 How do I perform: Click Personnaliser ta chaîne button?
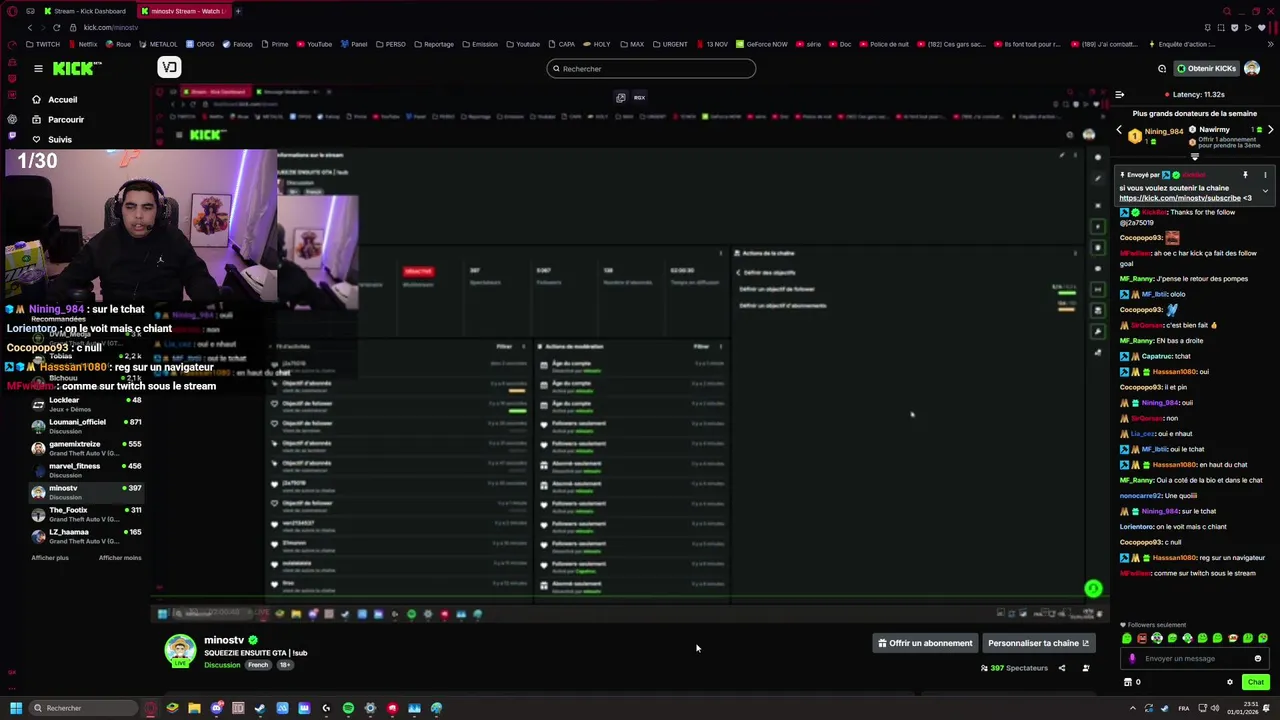point(1038,643)
